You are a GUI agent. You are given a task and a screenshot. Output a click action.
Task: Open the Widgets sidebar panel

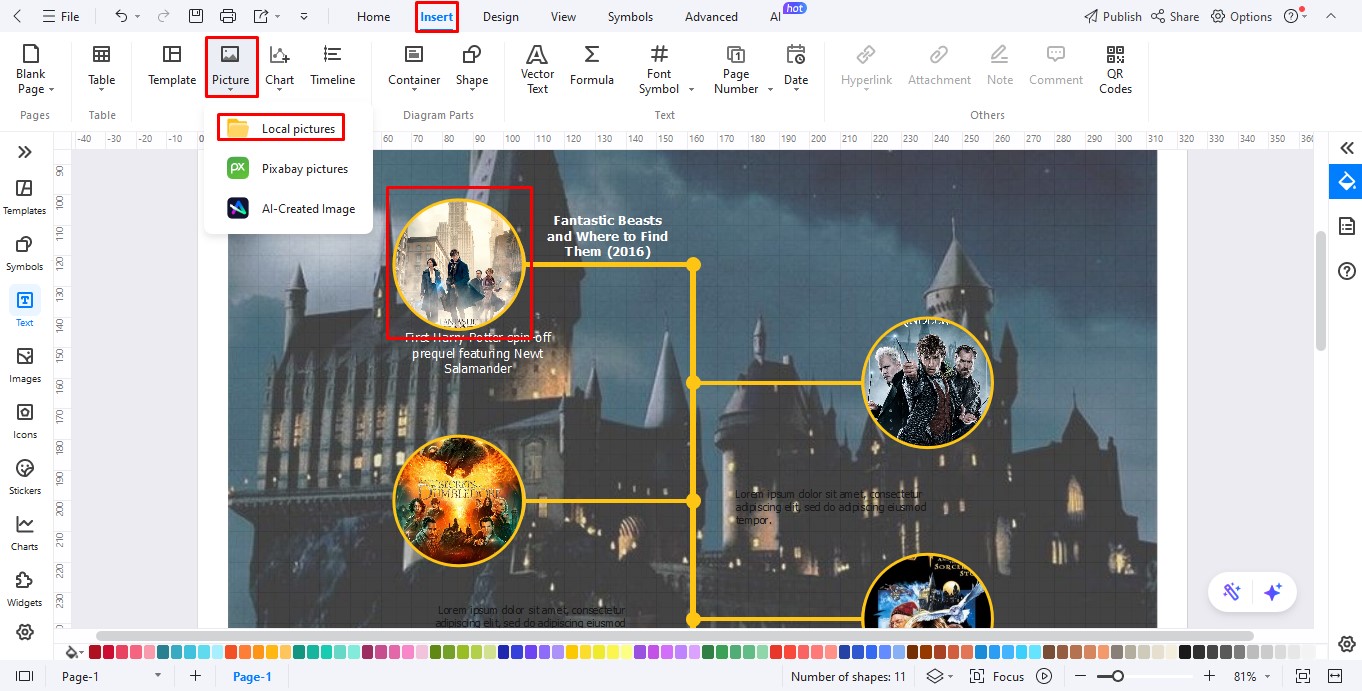pyautogui.click(x=25, y=588)
